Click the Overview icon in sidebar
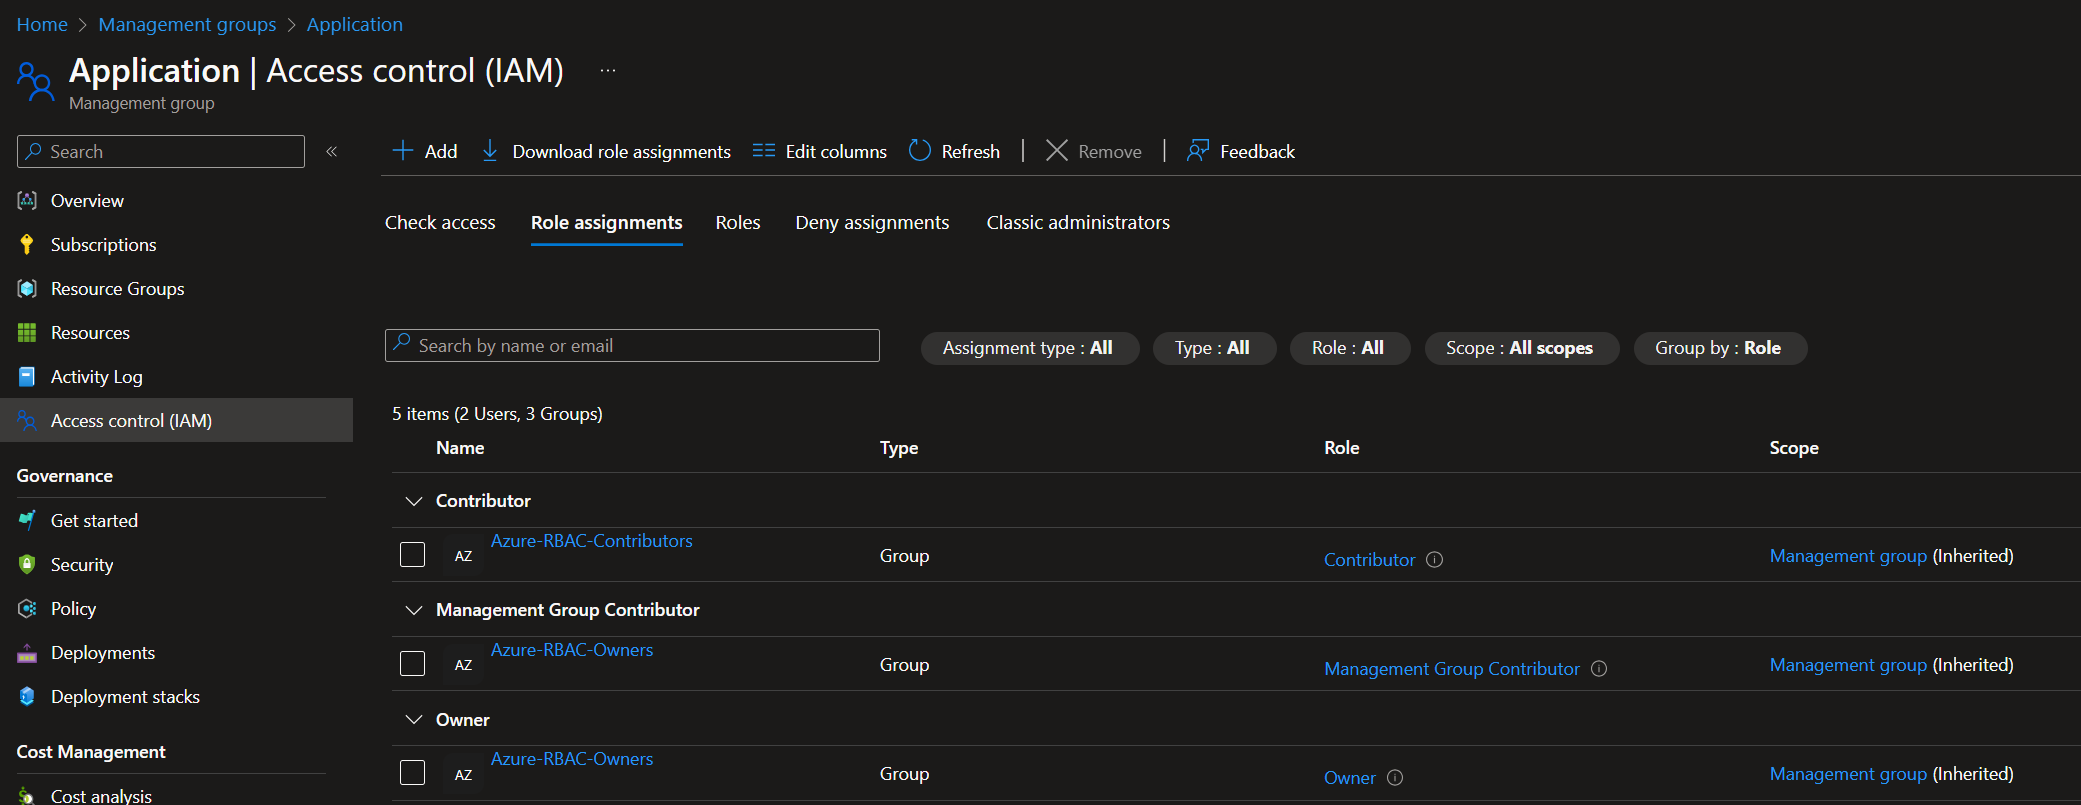Image resolution: width=2081 pixels, height=805 pixels. [x=27, y=201]
